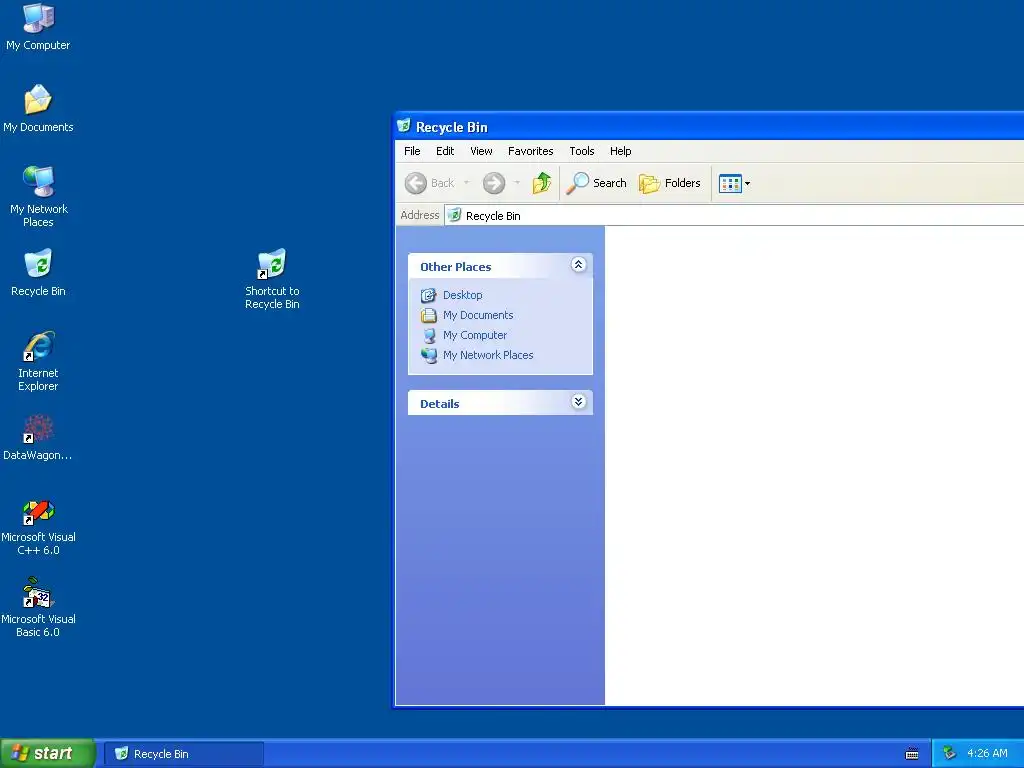Image resolution: width=1024 pixels, height=768 pixels.
Task: Open the Start menu
Action: [x=48, y=753]
